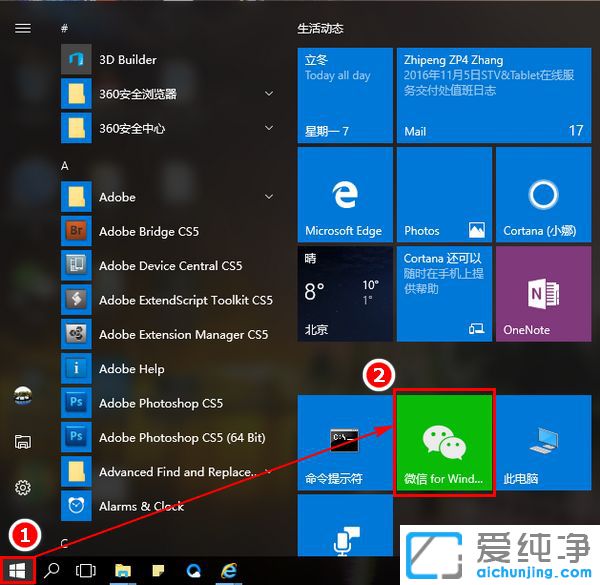The width and height of the screenshot is (600, 585).
Task: Click the Adobe Bridge CS5 label
Action: tap(149, 231)
